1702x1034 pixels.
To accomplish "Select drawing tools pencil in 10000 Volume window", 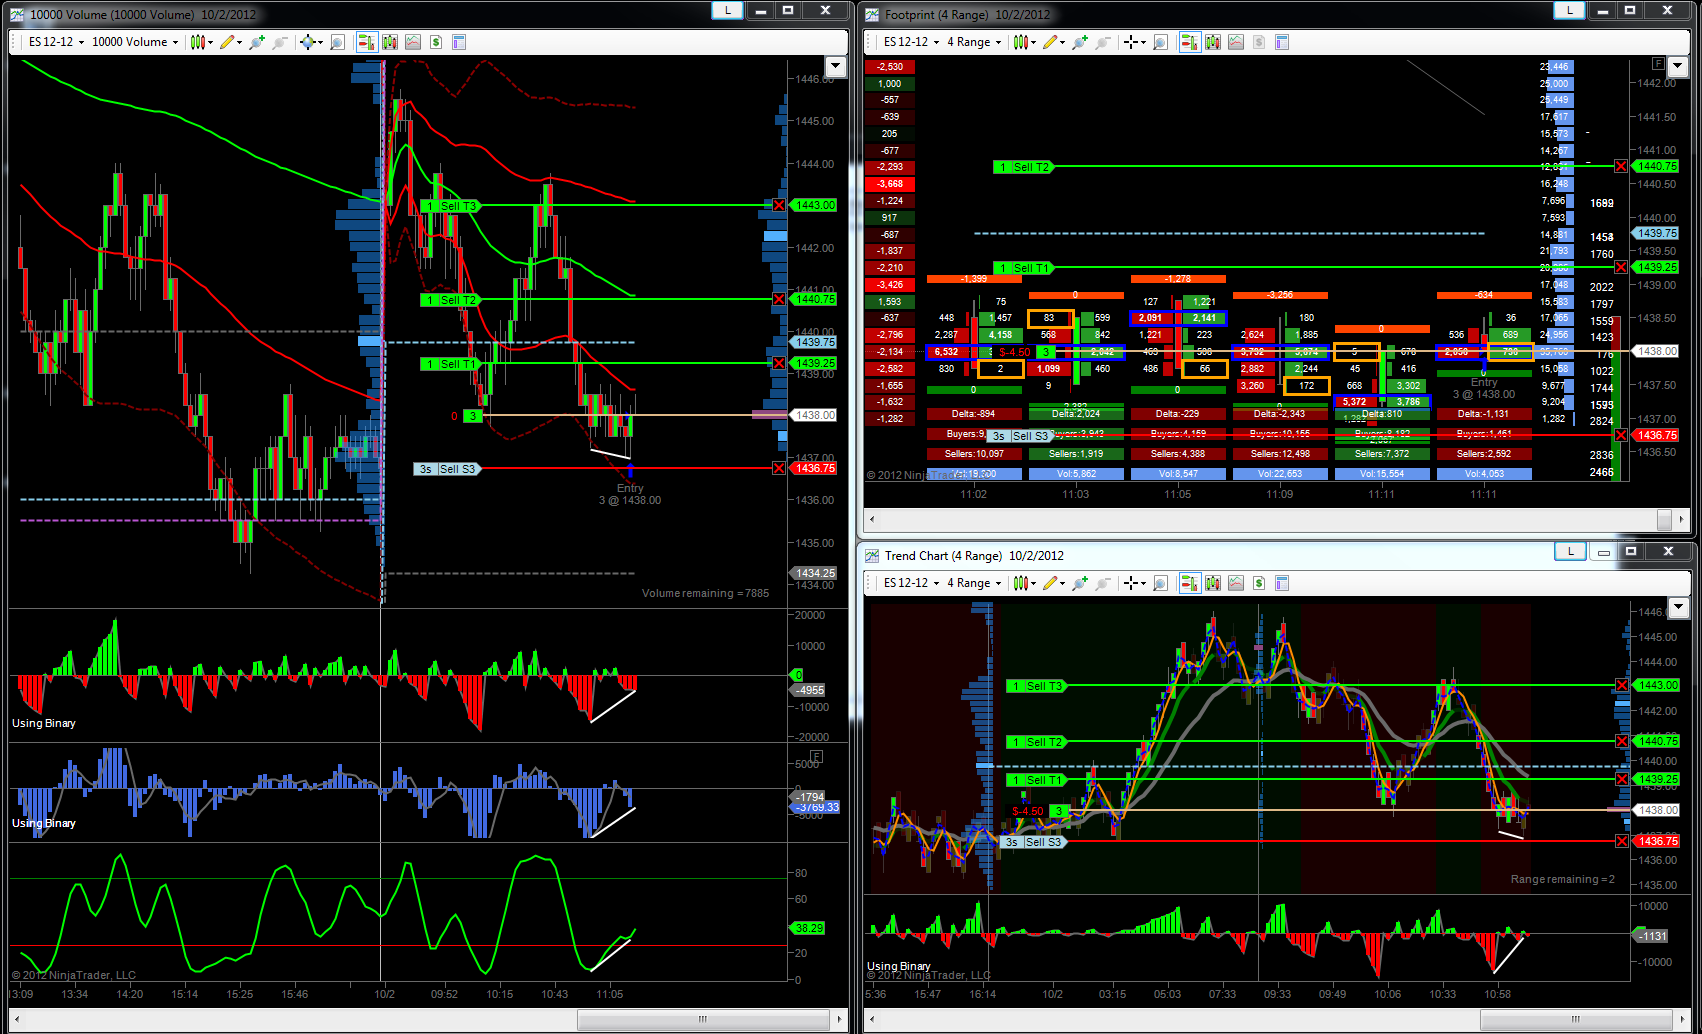I will point(229,42).
